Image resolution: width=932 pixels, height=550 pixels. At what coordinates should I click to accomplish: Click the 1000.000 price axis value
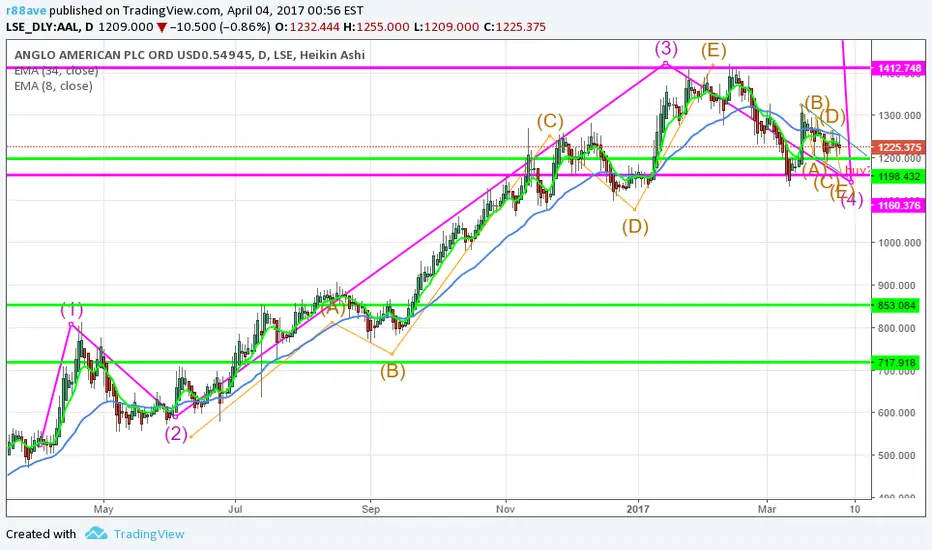tap(900, 243)
